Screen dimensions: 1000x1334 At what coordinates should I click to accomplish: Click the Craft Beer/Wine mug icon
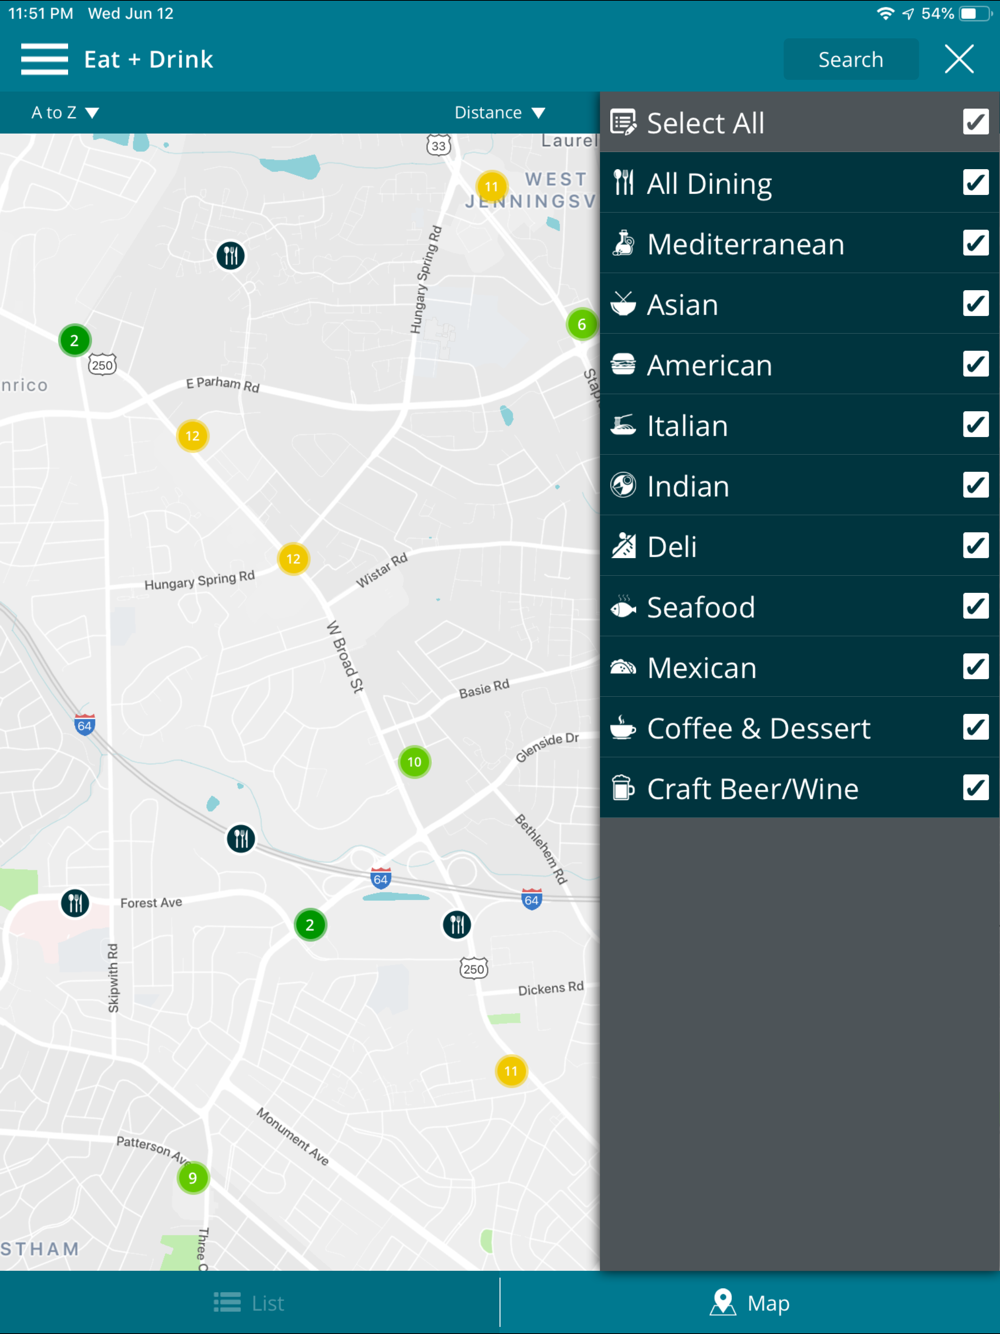[623, 788]
